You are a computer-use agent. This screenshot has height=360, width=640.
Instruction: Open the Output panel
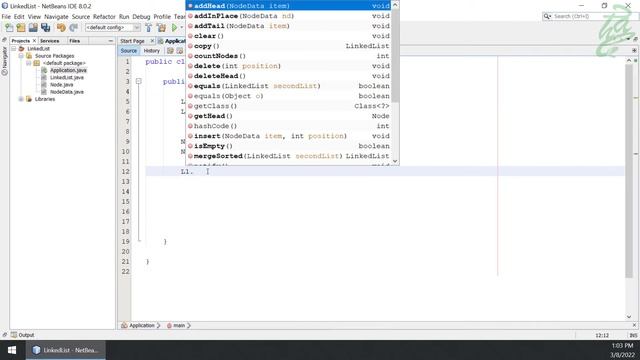[22, 335]
